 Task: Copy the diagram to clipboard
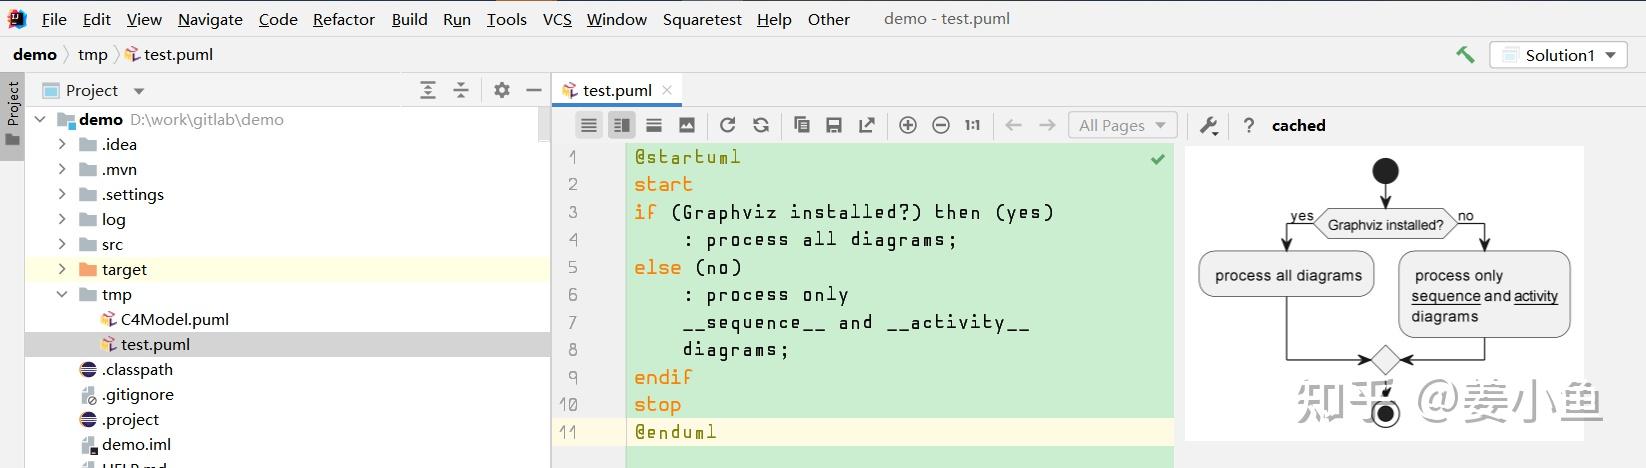coord(801,125)
